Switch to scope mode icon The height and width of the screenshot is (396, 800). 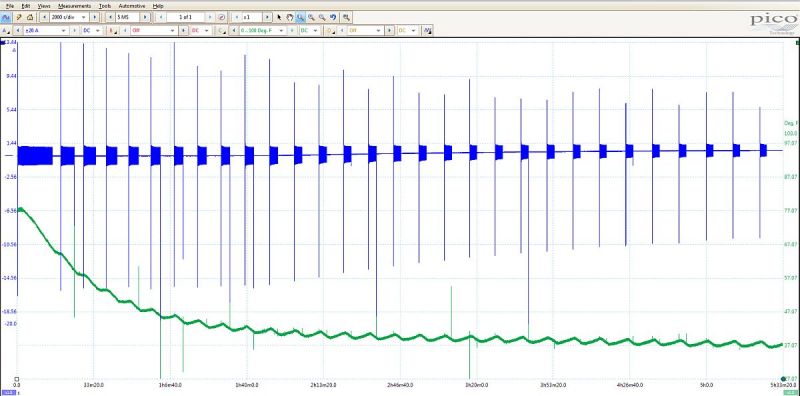click(x=6, y=17)
